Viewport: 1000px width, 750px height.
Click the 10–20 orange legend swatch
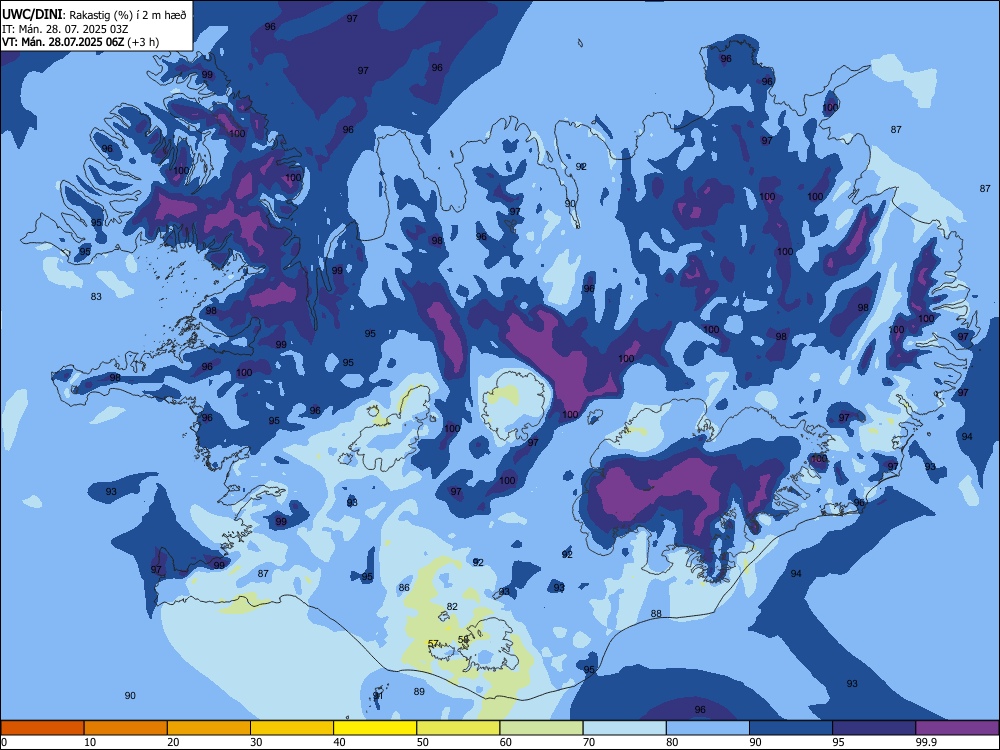point(126,728)
